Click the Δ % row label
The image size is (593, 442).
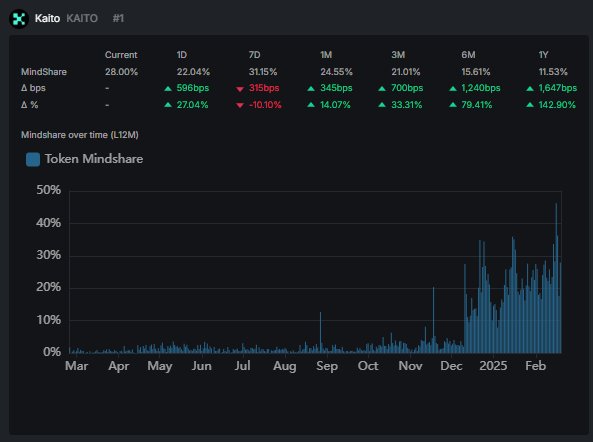coord(29,105)
